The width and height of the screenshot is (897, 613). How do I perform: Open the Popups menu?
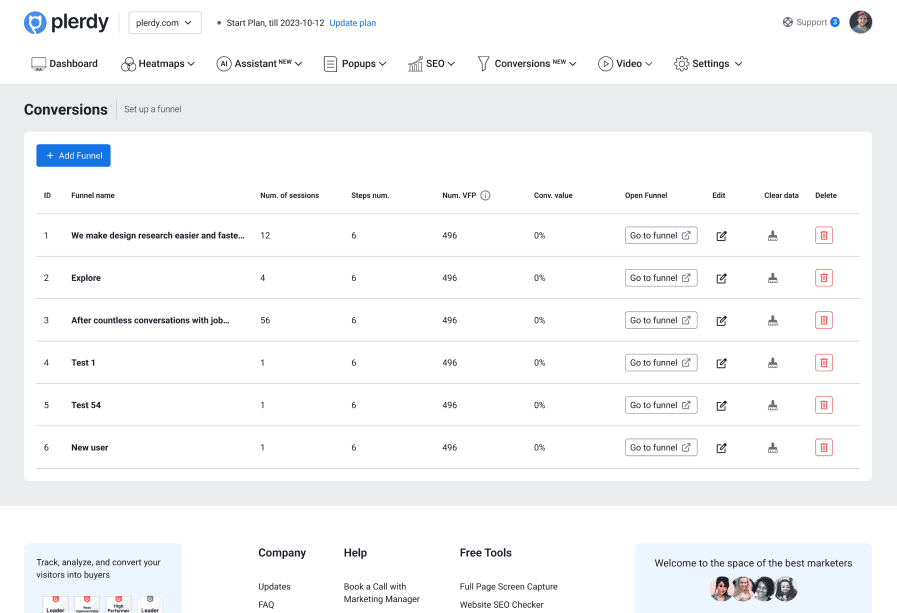(x=355, y=63)
